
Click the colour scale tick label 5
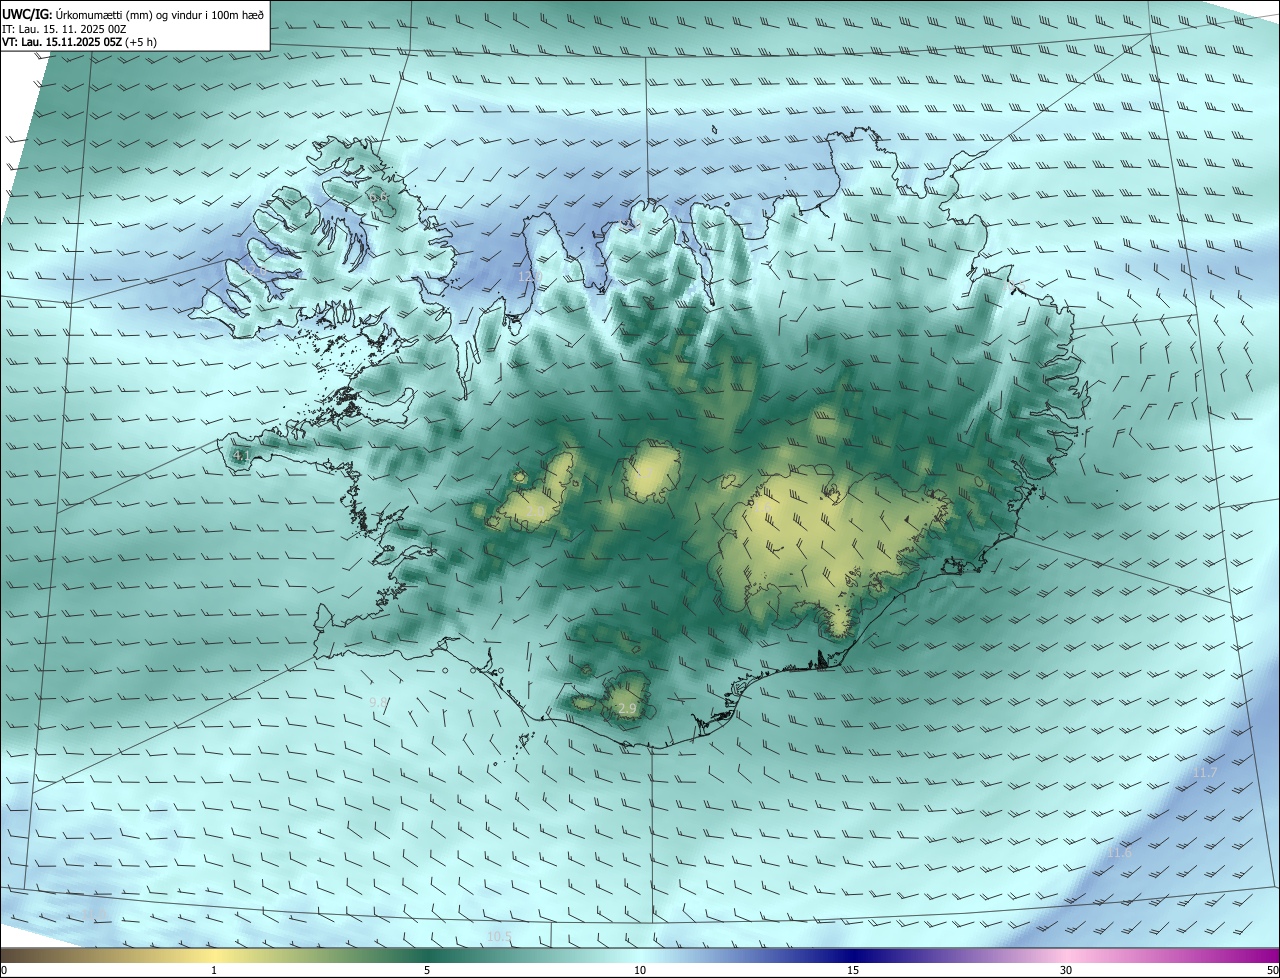coord(427,970)
